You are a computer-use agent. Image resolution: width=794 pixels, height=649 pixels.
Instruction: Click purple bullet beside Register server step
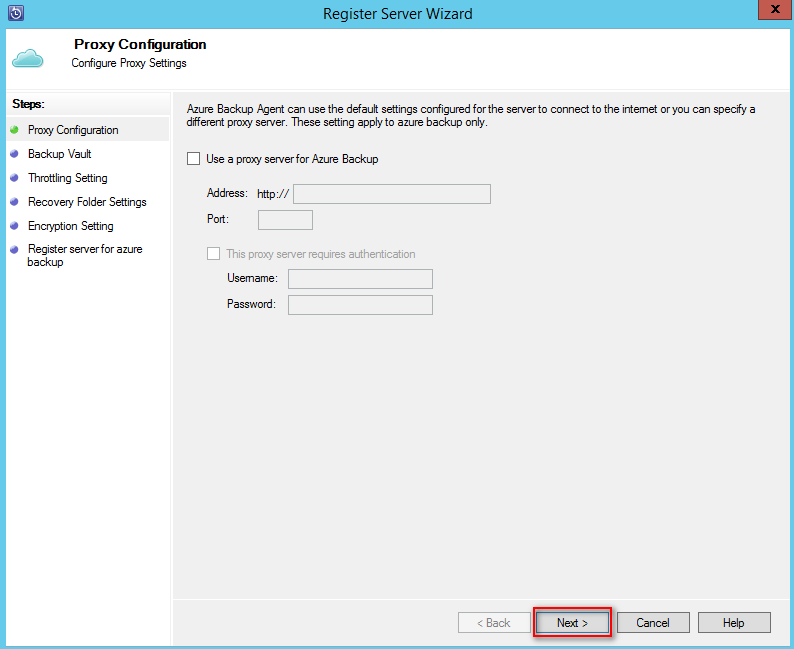pyautogui.click(x=14, y=249)
